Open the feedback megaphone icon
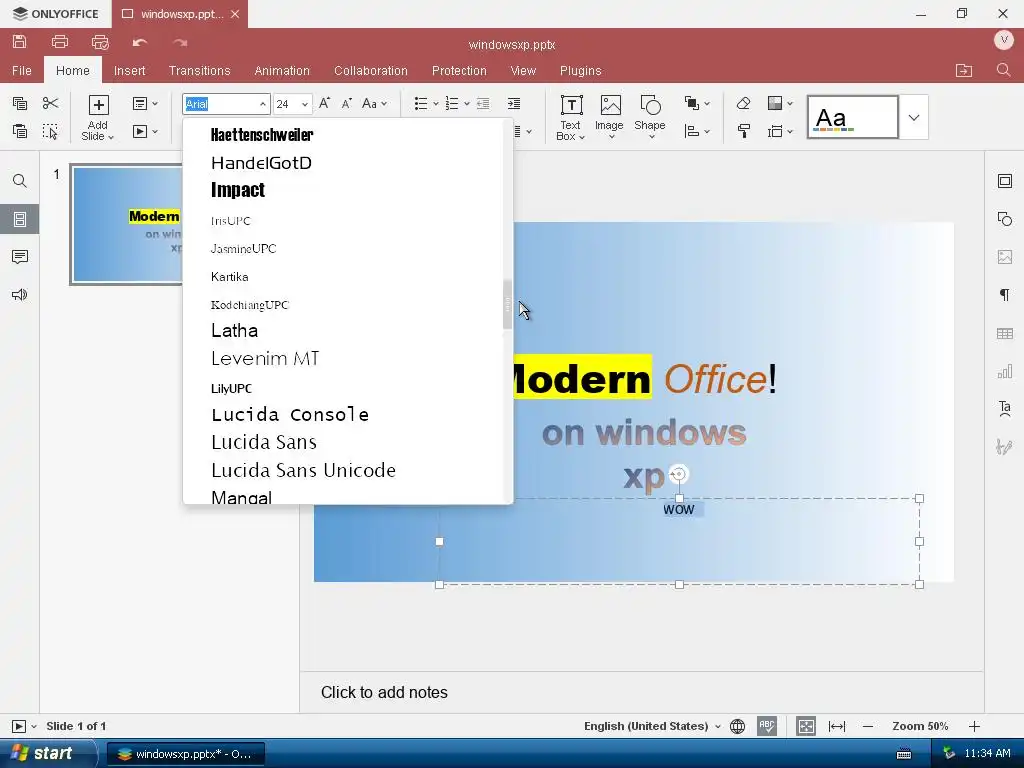1024x768 pixels. (20, 295)
